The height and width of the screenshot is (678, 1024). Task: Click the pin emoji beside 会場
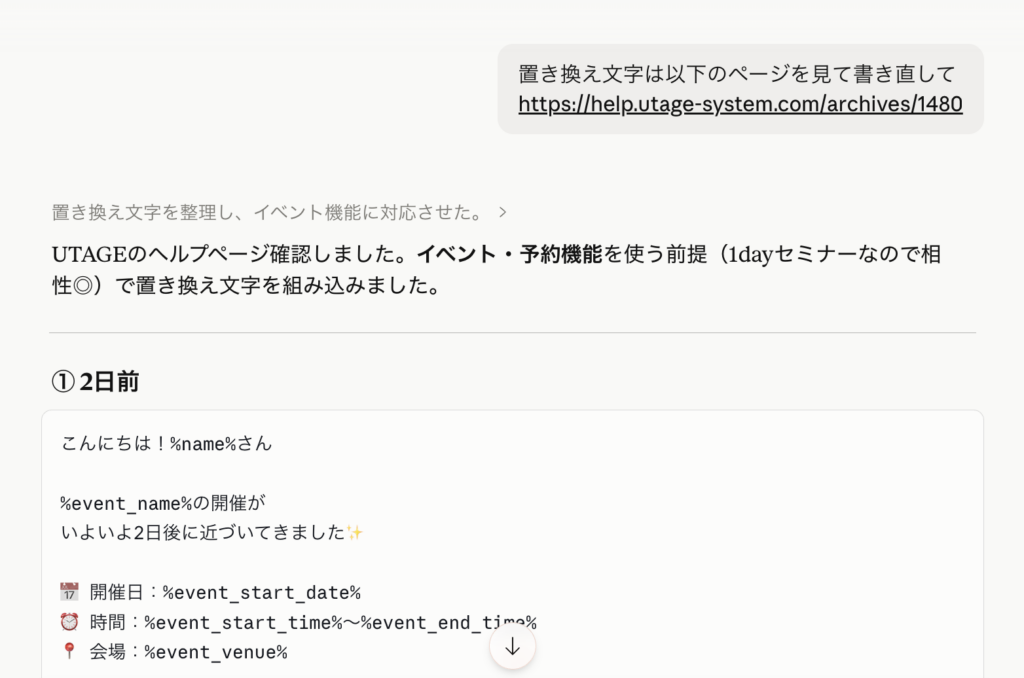tap(68, 651)
